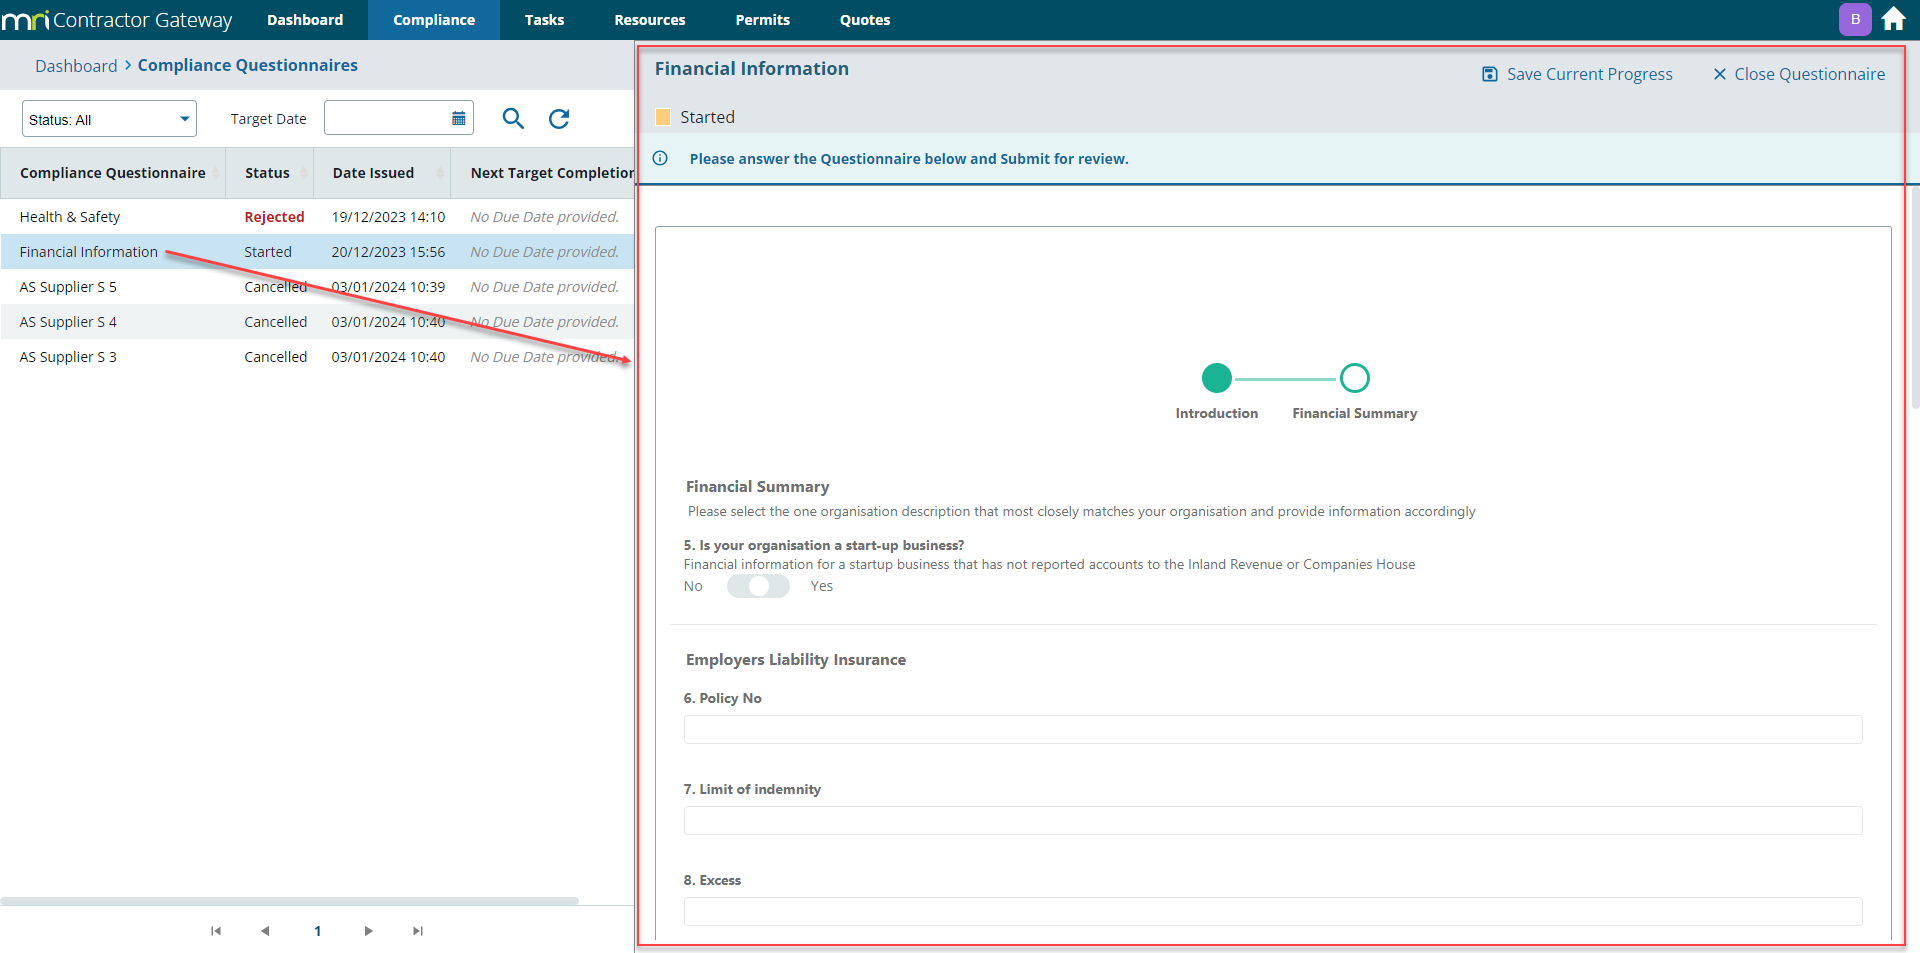Open the Target Date calendar picker
Viewport: 1920px width, 953px height.
[458, 119]
